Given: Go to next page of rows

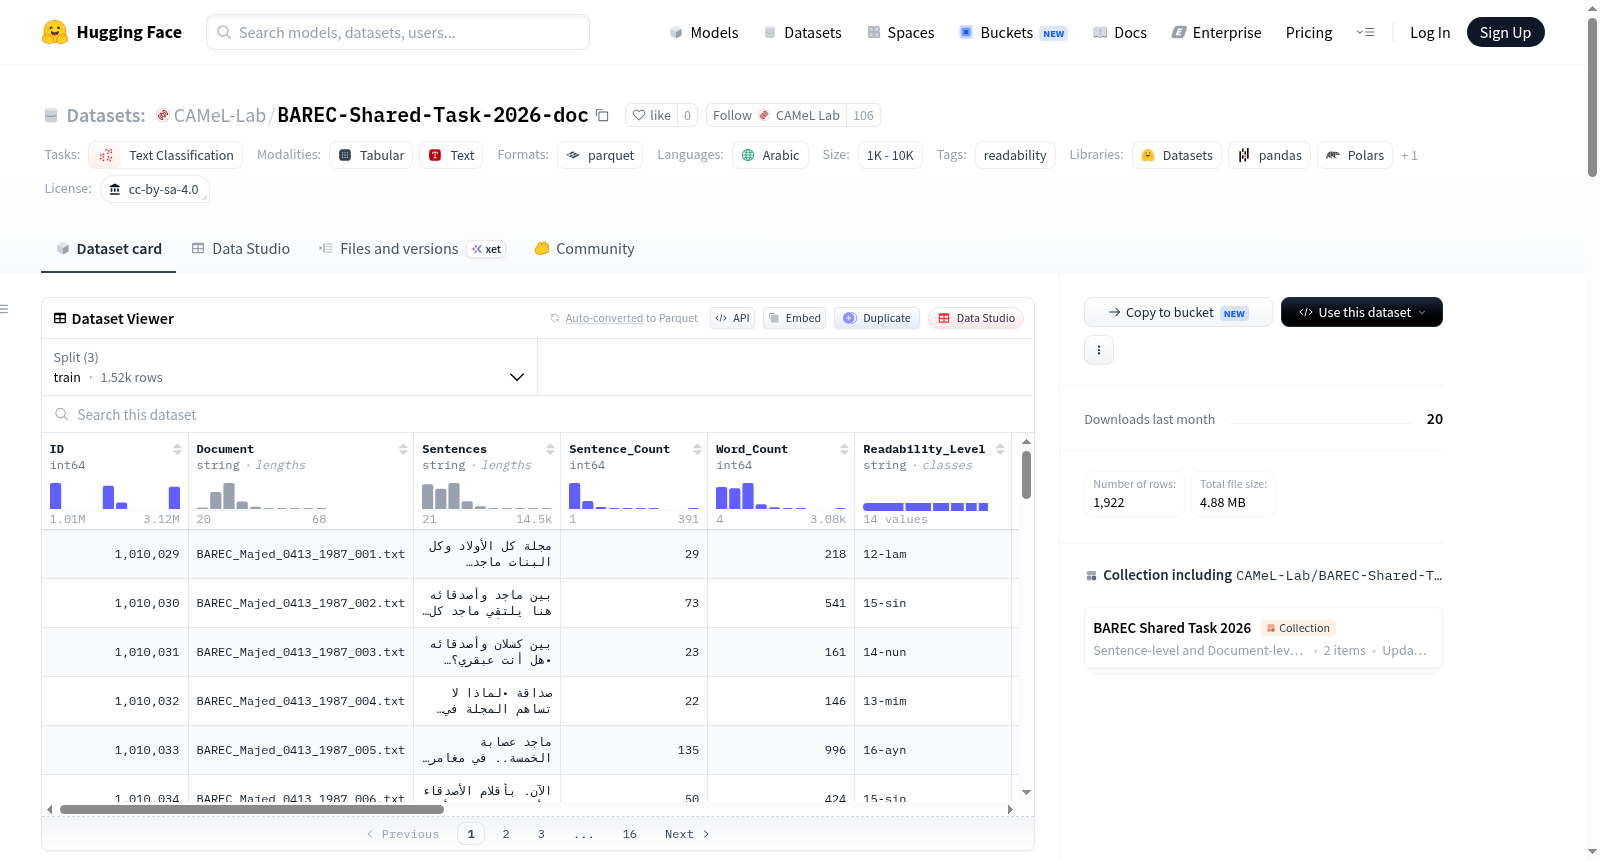Looking at the screenshot, I should click(x=687, y=834).
